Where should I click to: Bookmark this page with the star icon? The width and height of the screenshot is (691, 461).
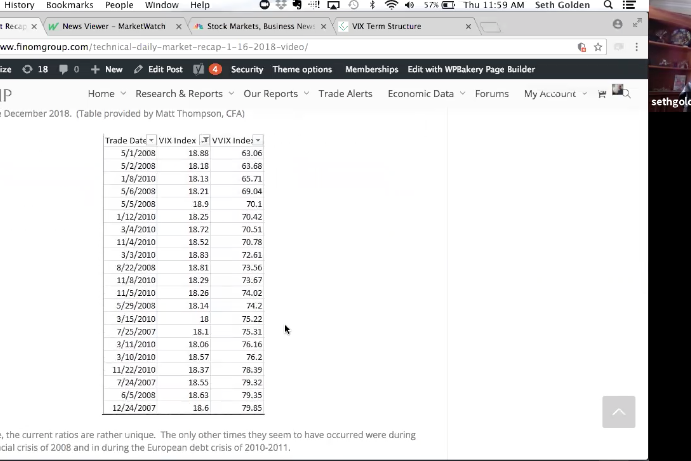598,47
